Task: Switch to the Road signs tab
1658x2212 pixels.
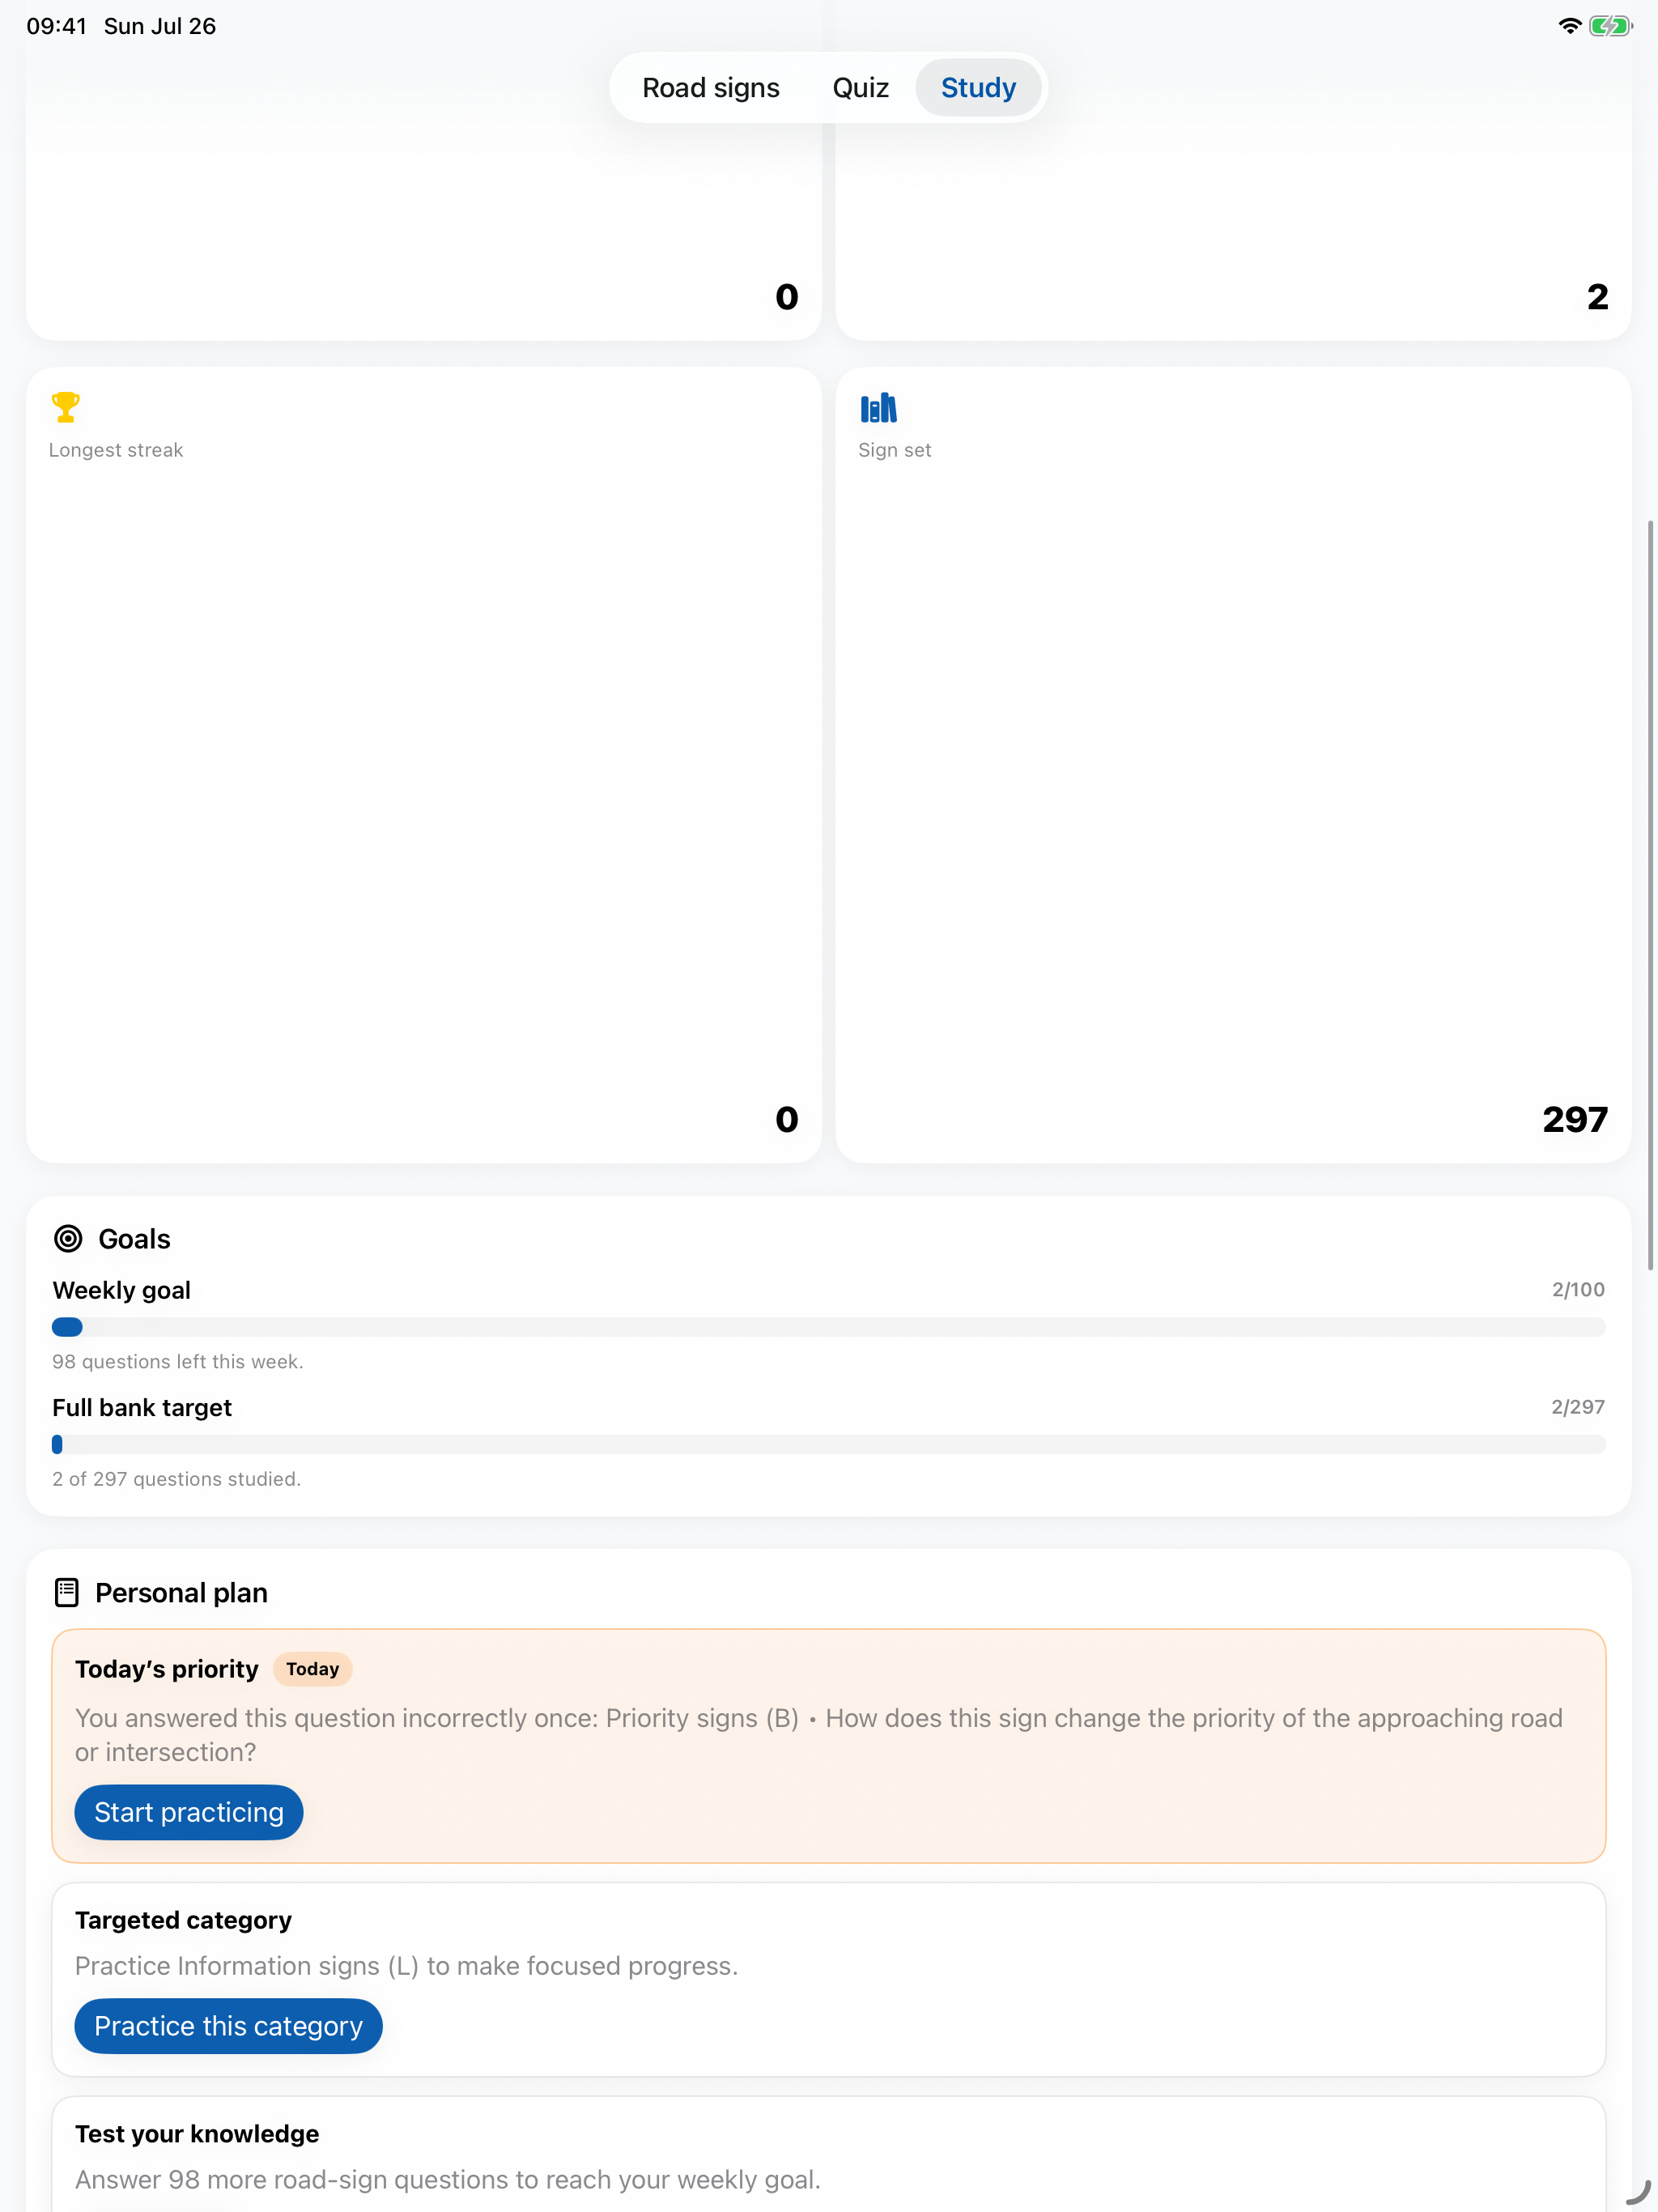Action: coord(710,88)
